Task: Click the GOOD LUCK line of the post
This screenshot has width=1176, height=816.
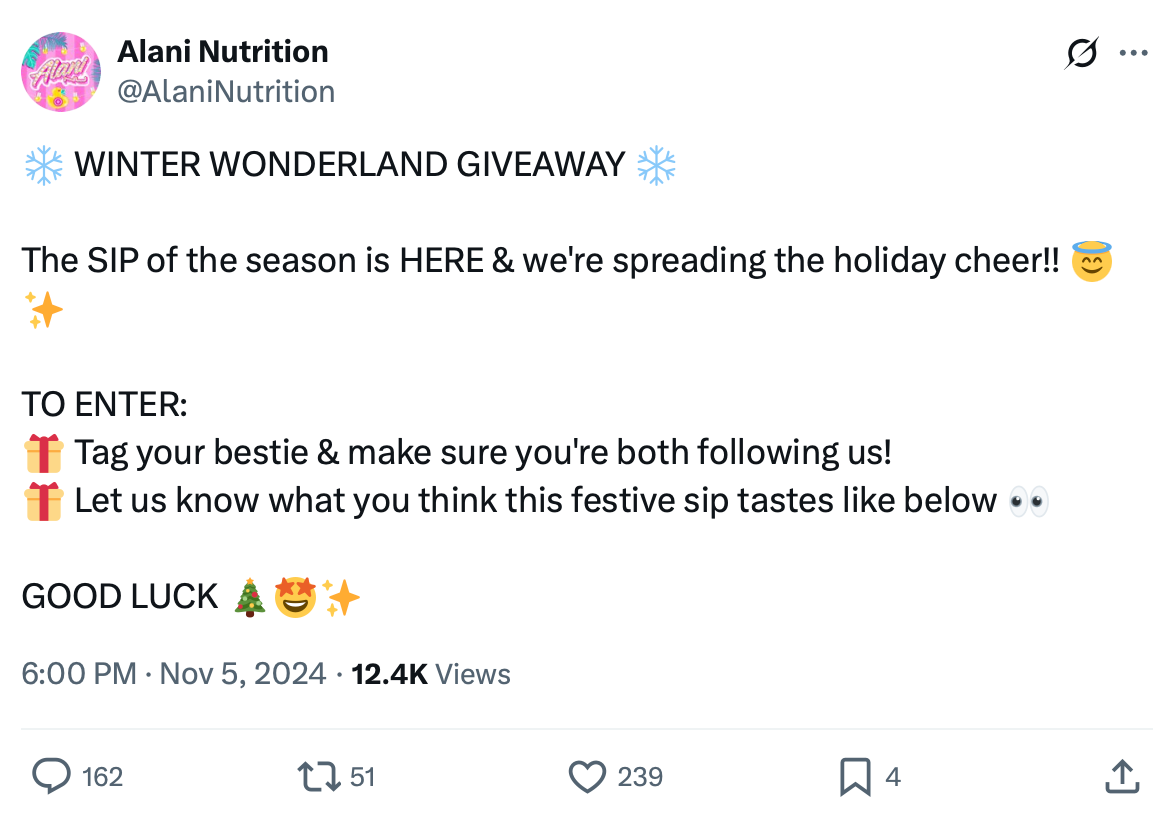Action: click(120, 596)
